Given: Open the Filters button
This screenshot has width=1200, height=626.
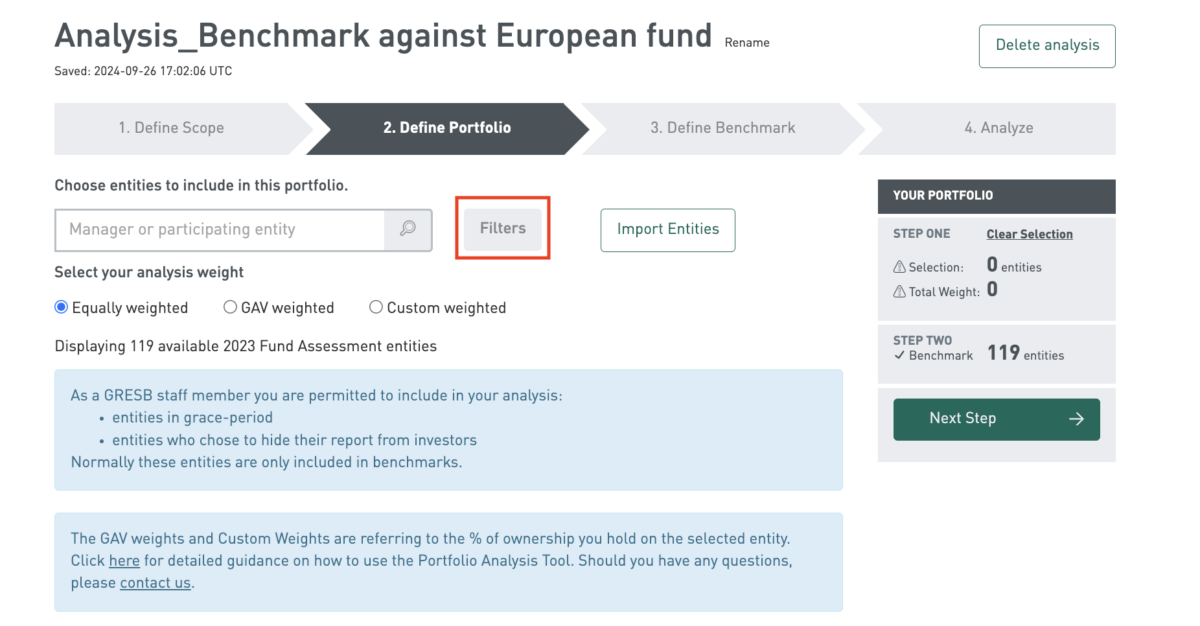Looking at the screenshot, I should point(503,229).
